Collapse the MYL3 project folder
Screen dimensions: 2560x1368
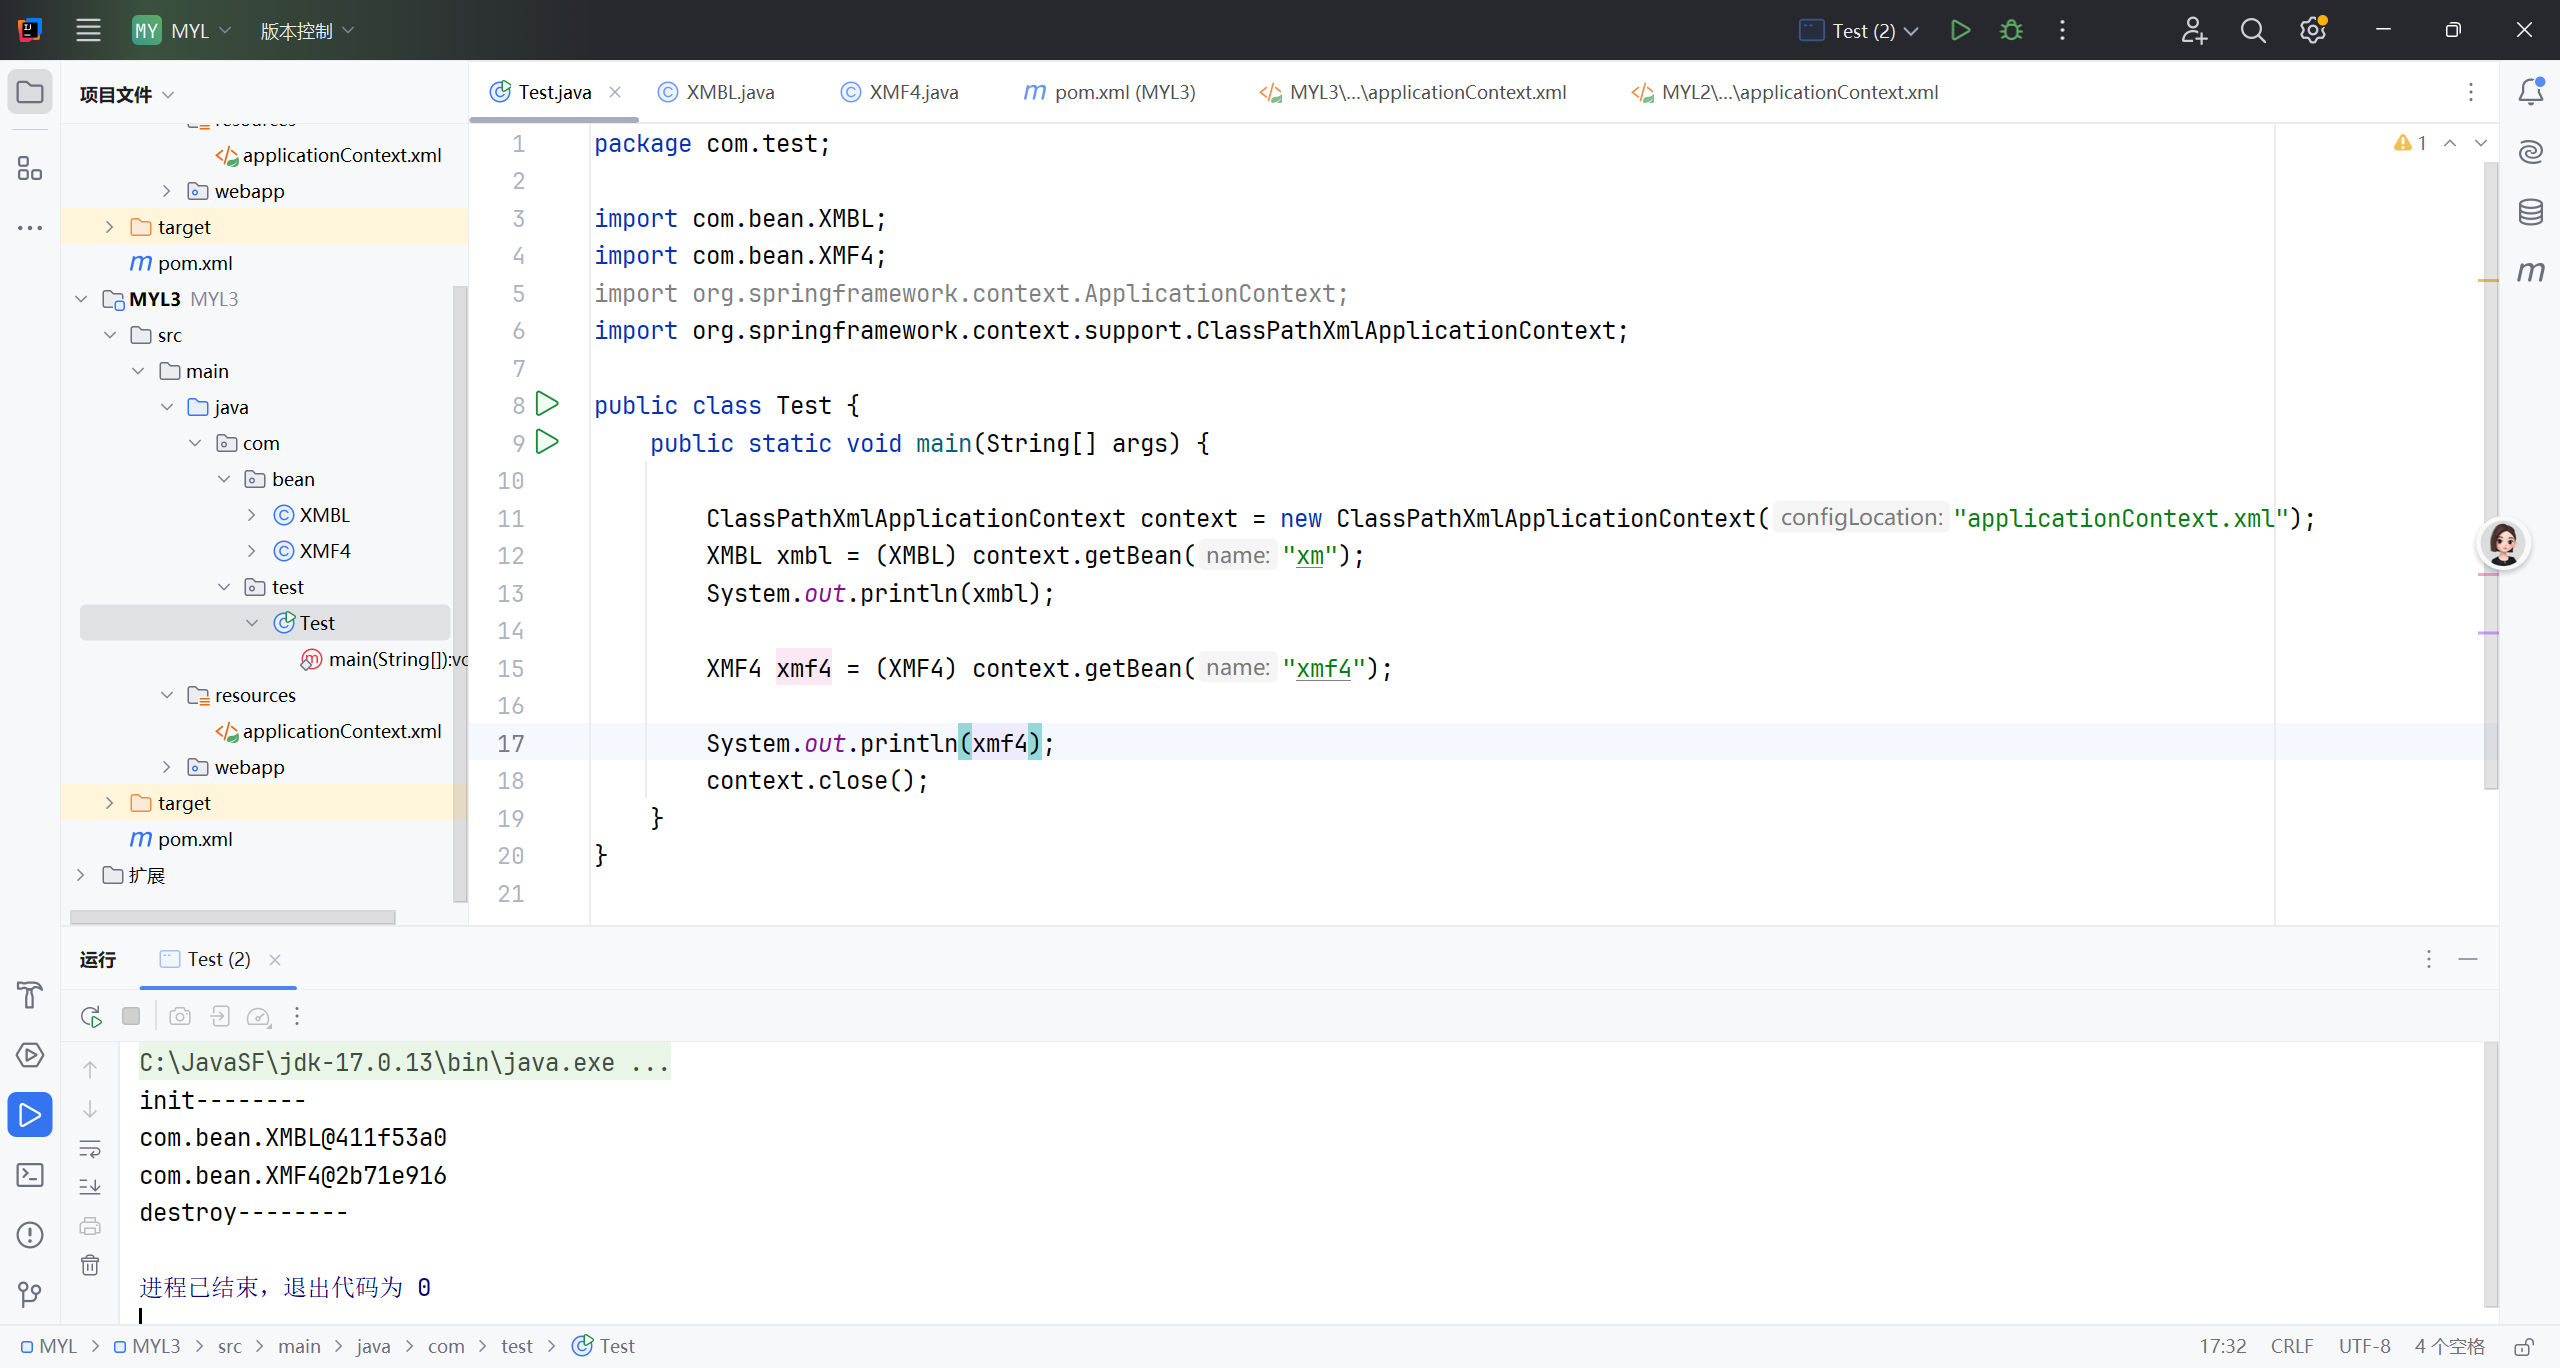coord(82,299)
